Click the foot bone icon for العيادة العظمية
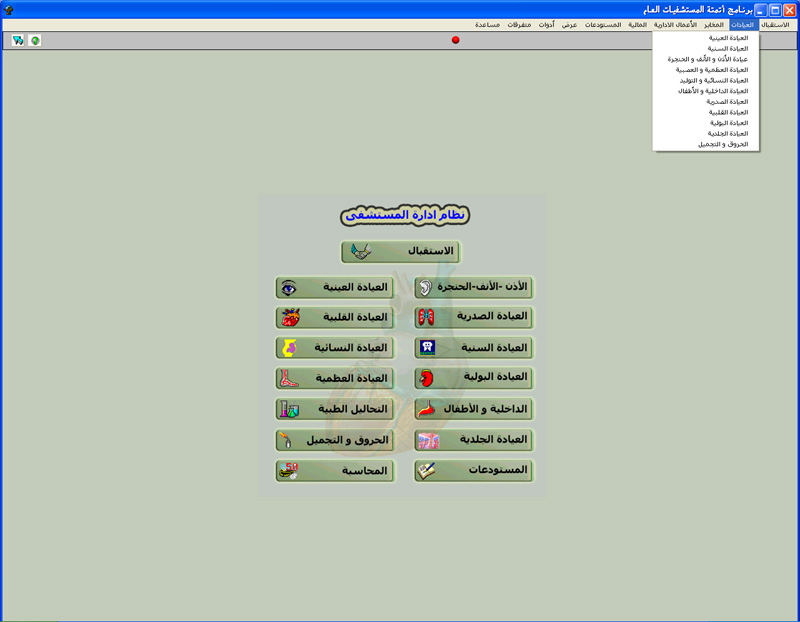 point(290,379)
